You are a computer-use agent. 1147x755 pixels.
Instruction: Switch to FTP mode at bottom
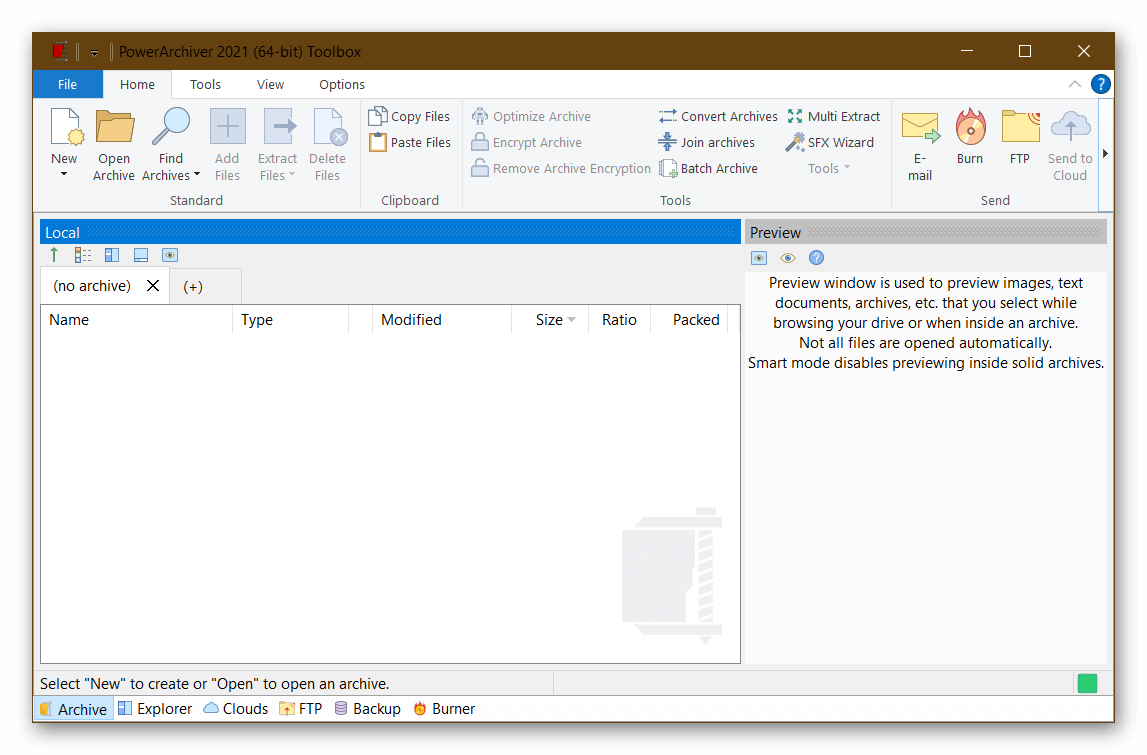[301, 709]
